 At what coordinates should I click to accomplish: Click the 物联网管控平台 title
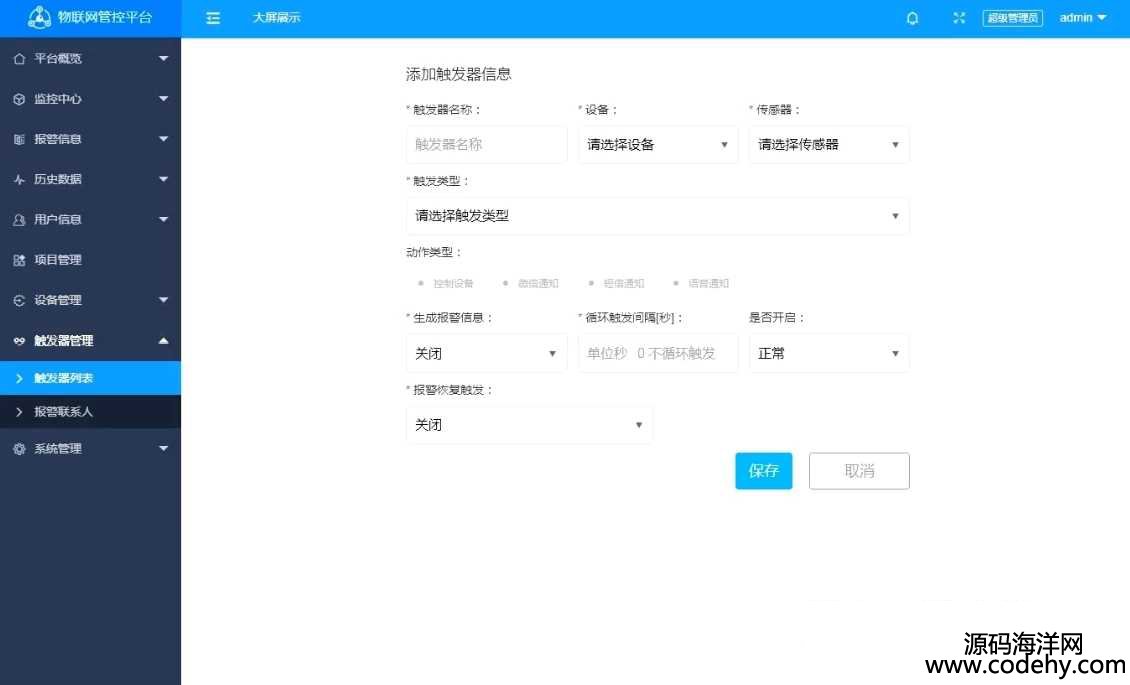[105, 17]
